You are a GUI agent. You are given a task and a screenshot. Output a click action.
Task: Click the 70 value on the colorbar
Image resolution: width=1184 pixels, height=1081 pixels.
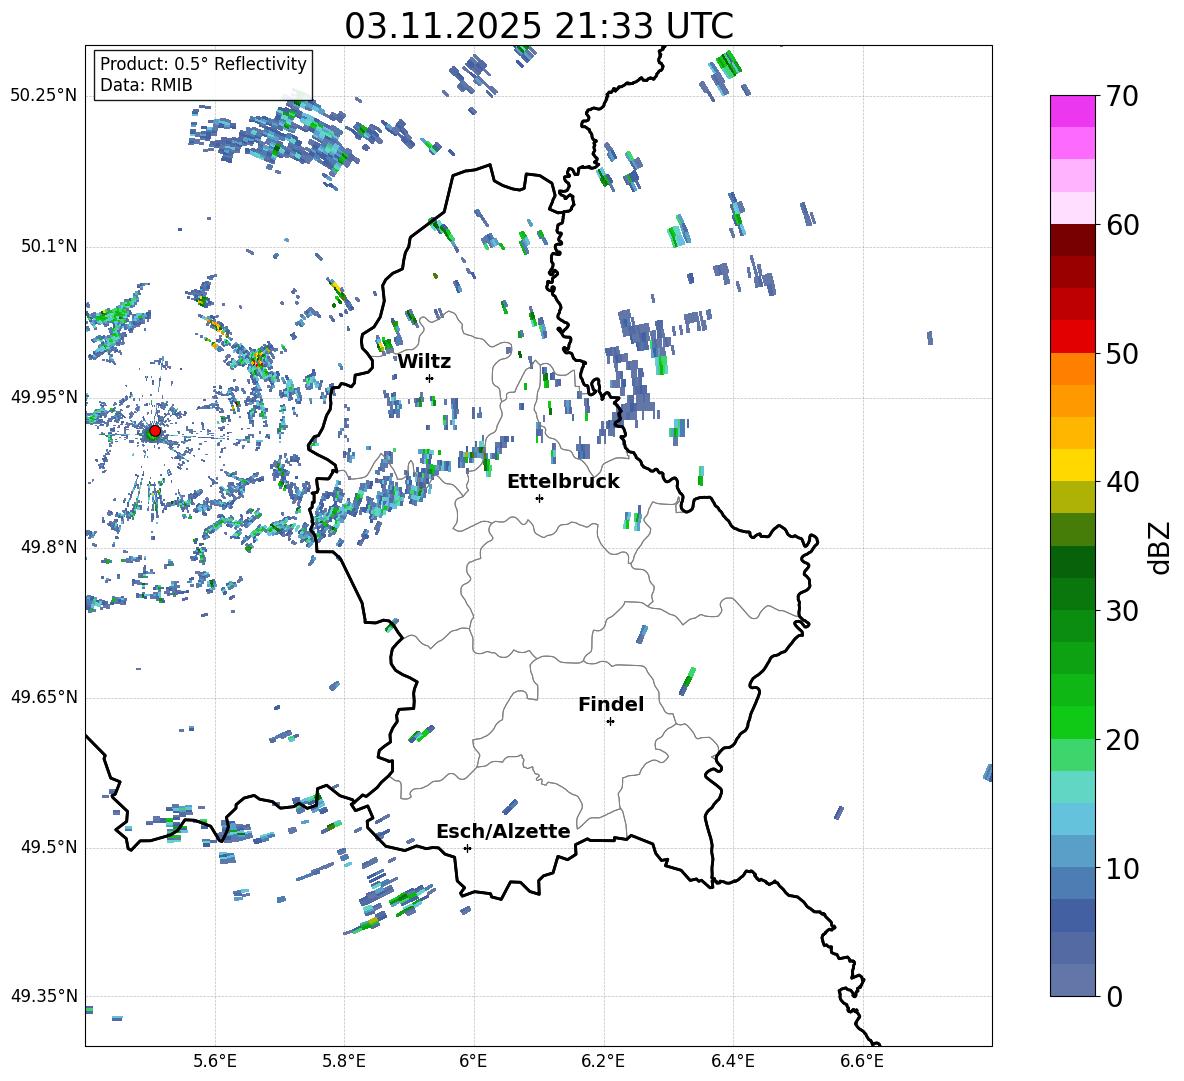(1122, 97)
